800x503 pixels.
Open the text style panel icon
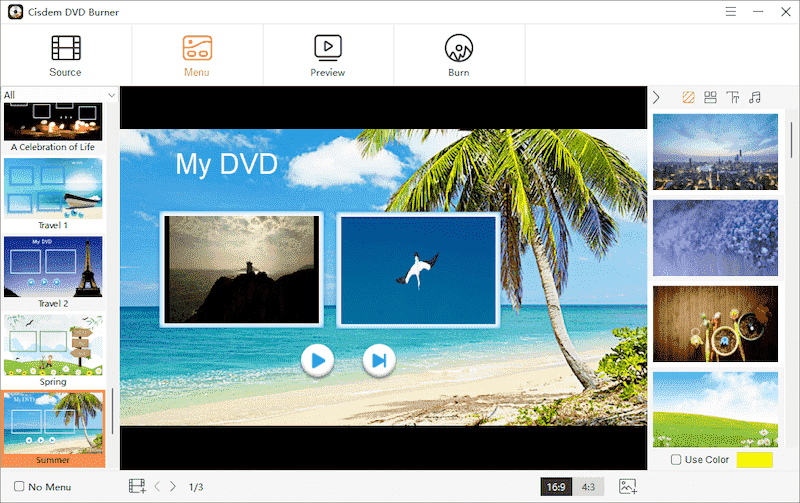click(733, 97)
